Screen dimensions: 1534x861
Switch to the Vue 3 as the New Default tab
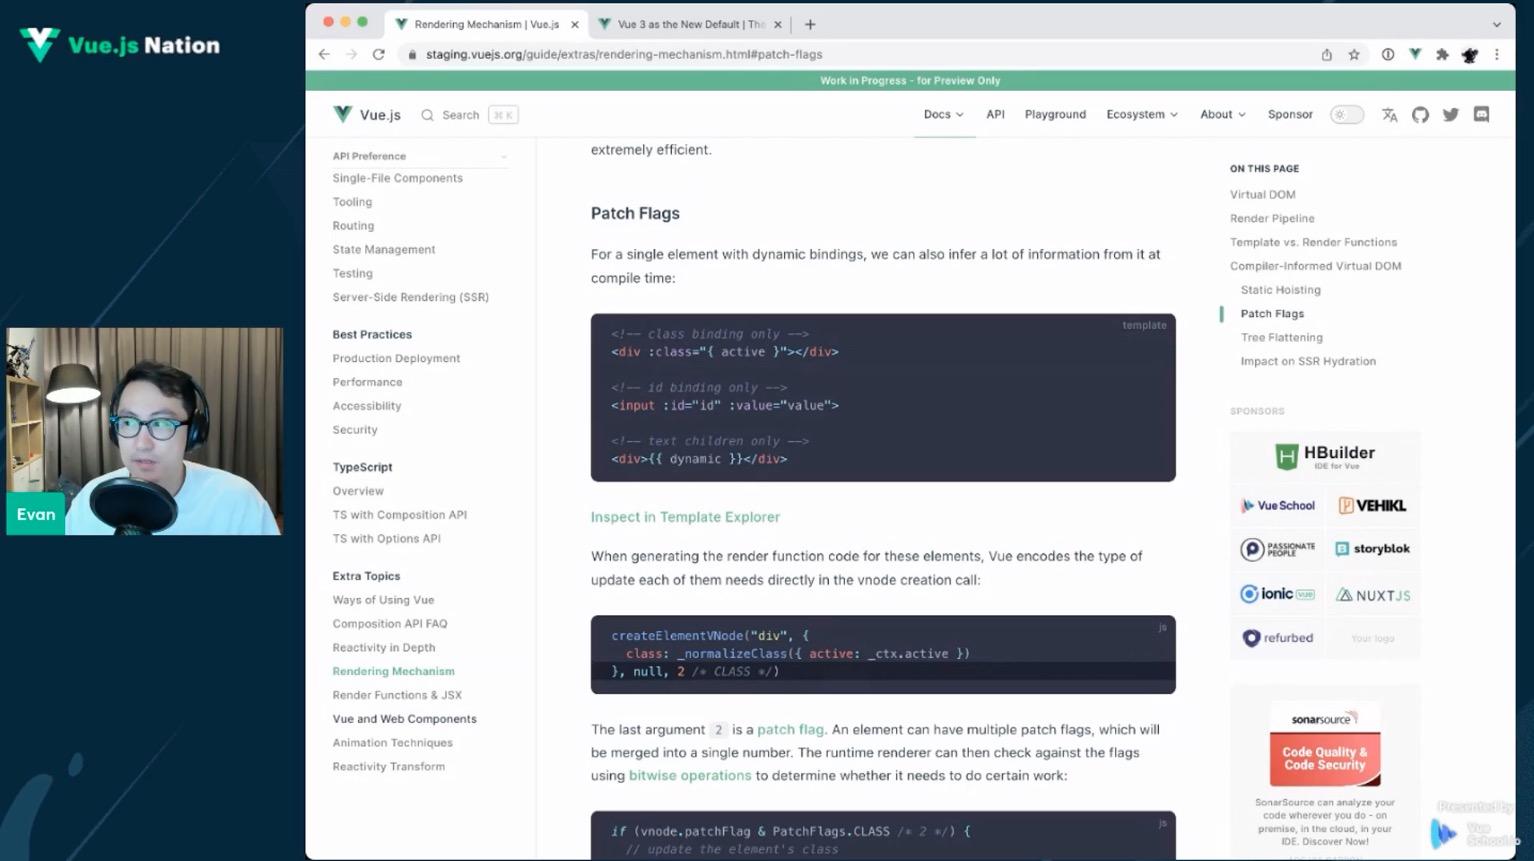click(x=690, y=24)
